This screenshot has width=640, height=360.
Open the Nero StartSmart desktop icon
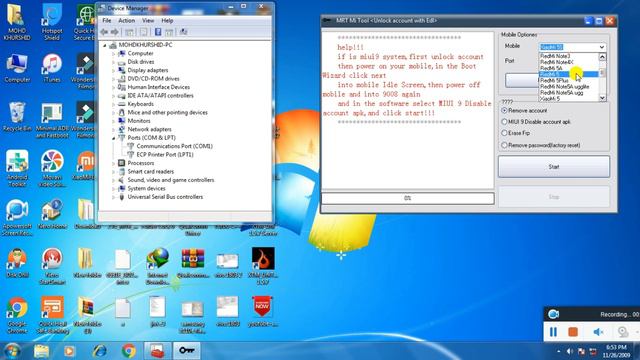[x=52, y=266]
